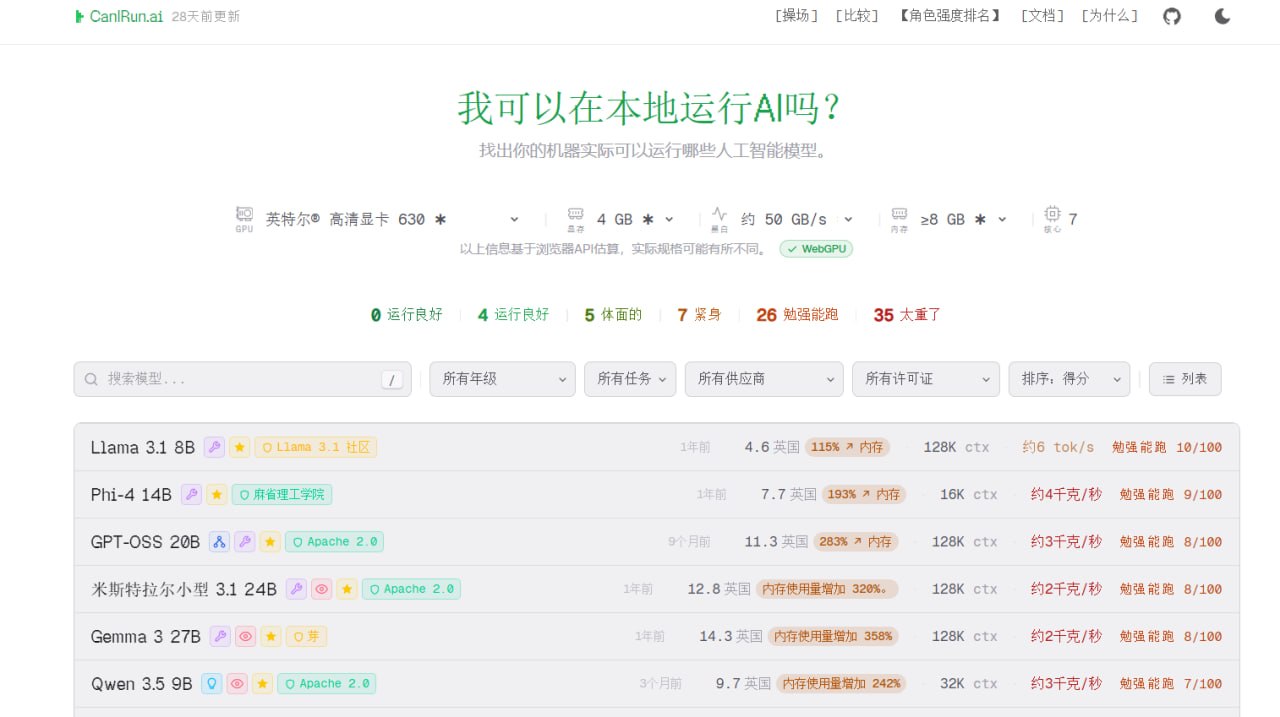Click the magnifier icon in search box
The width and height of the screenshot is (1280, 717).
pyautogui.click(x=91, y=379)
